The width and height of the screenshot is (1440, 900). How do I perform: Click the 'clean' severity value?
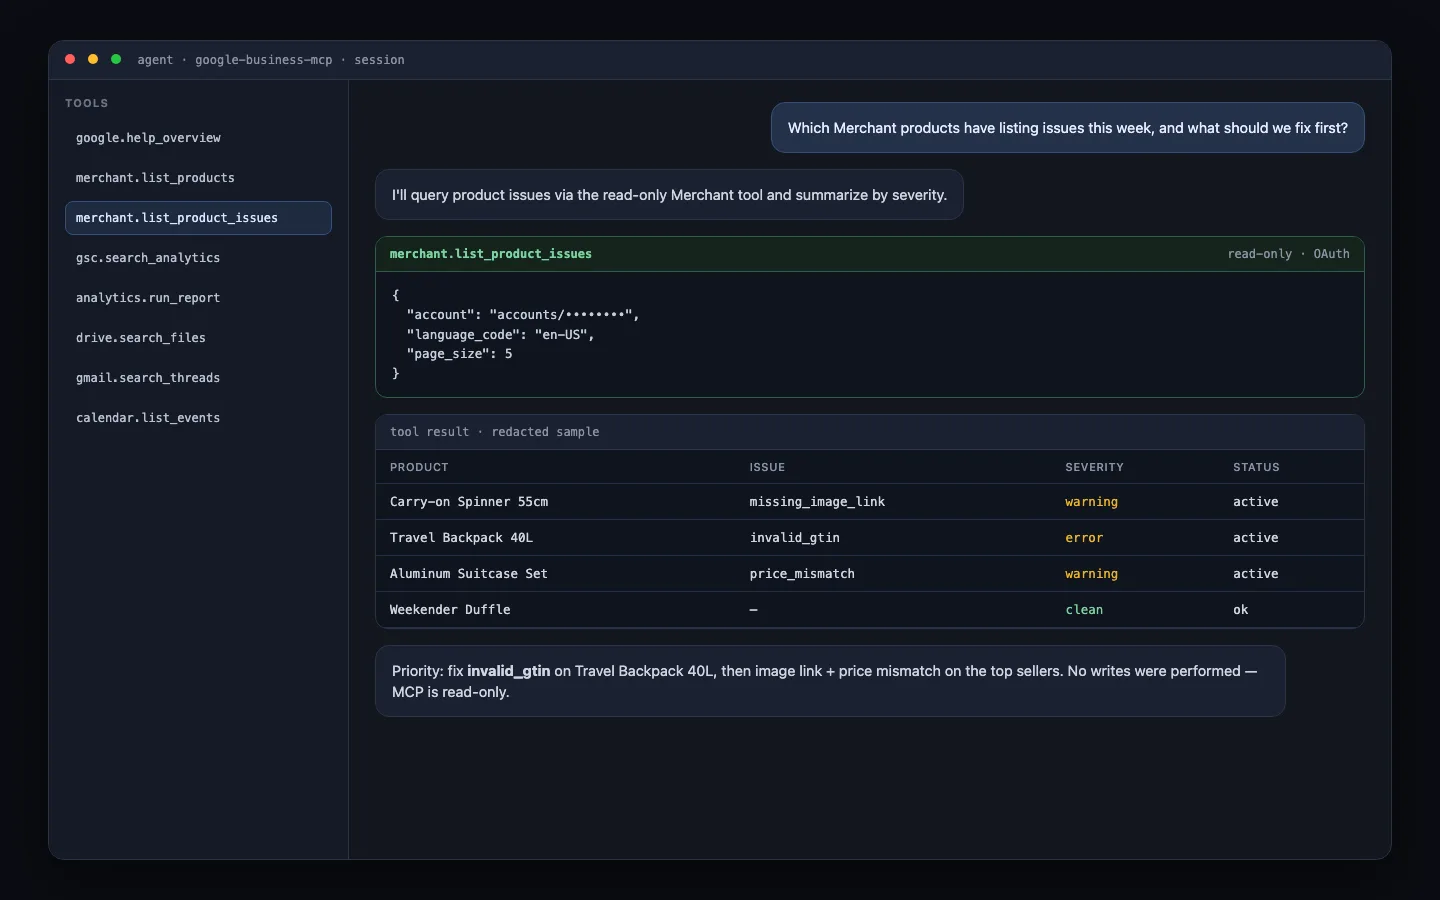1084,610
